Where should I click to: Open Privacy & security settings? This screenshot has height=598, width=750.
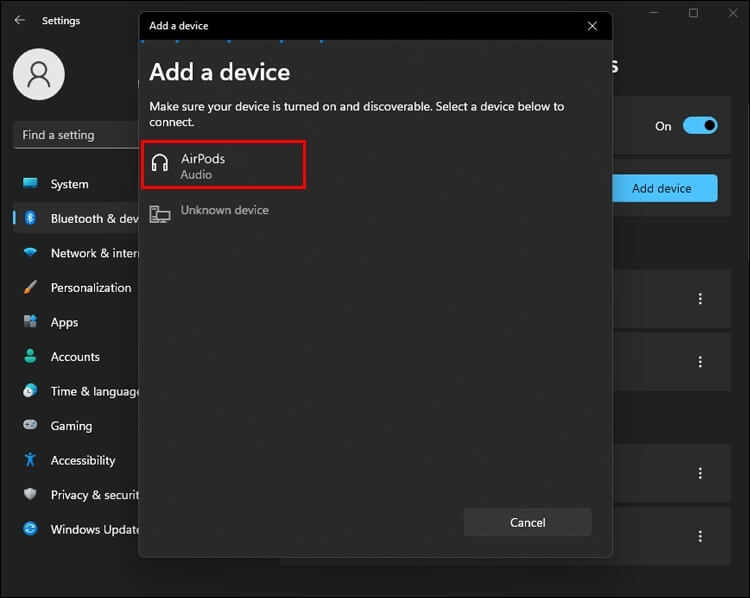[77, 495]
